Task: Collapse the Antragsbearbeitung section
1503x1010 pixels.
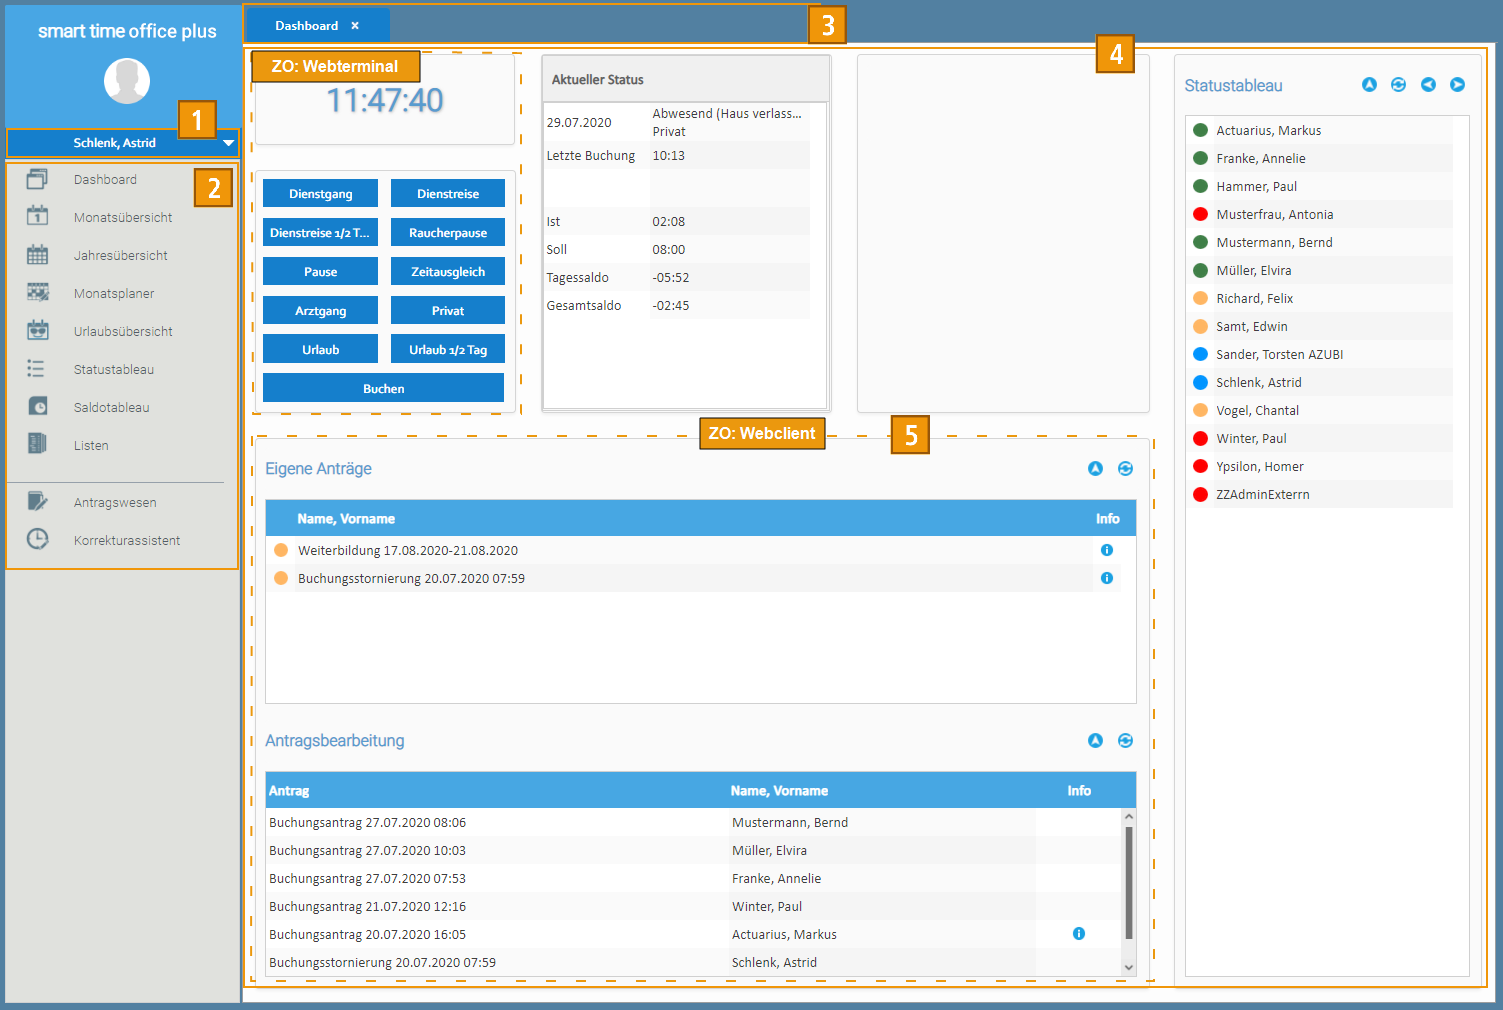Action: point(1095,741)
